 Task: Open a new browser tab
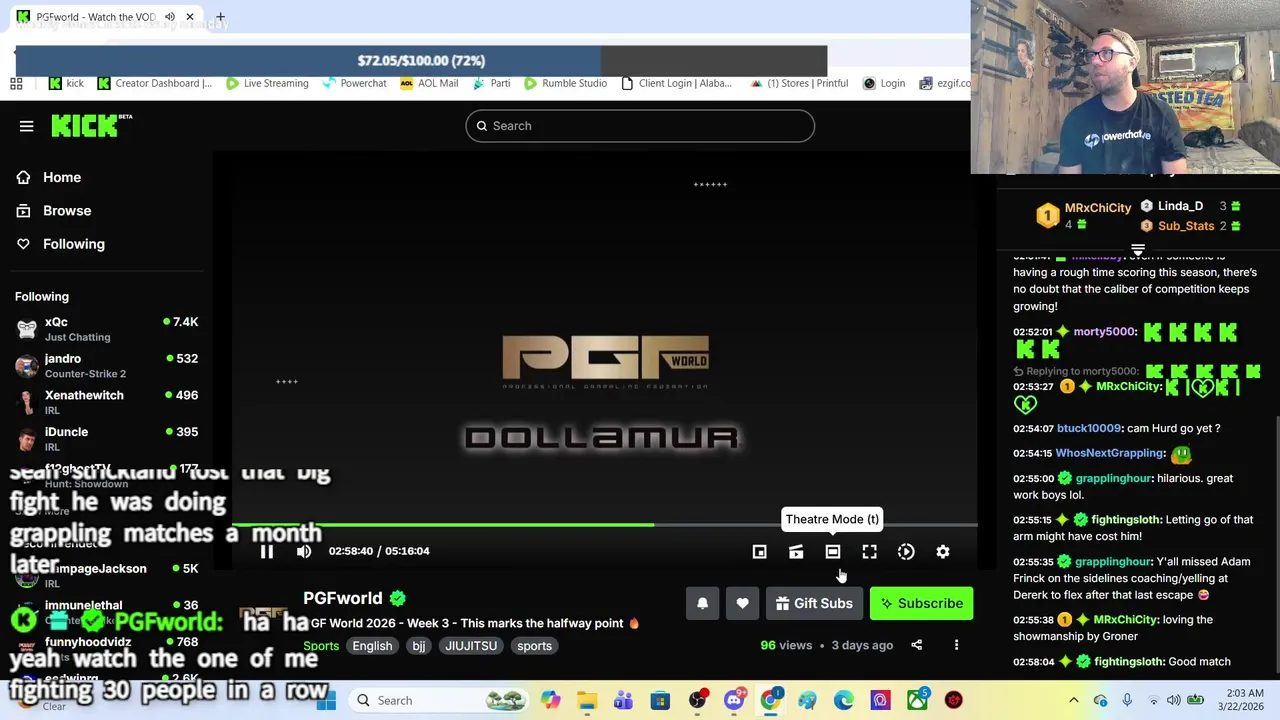point(220,17)
